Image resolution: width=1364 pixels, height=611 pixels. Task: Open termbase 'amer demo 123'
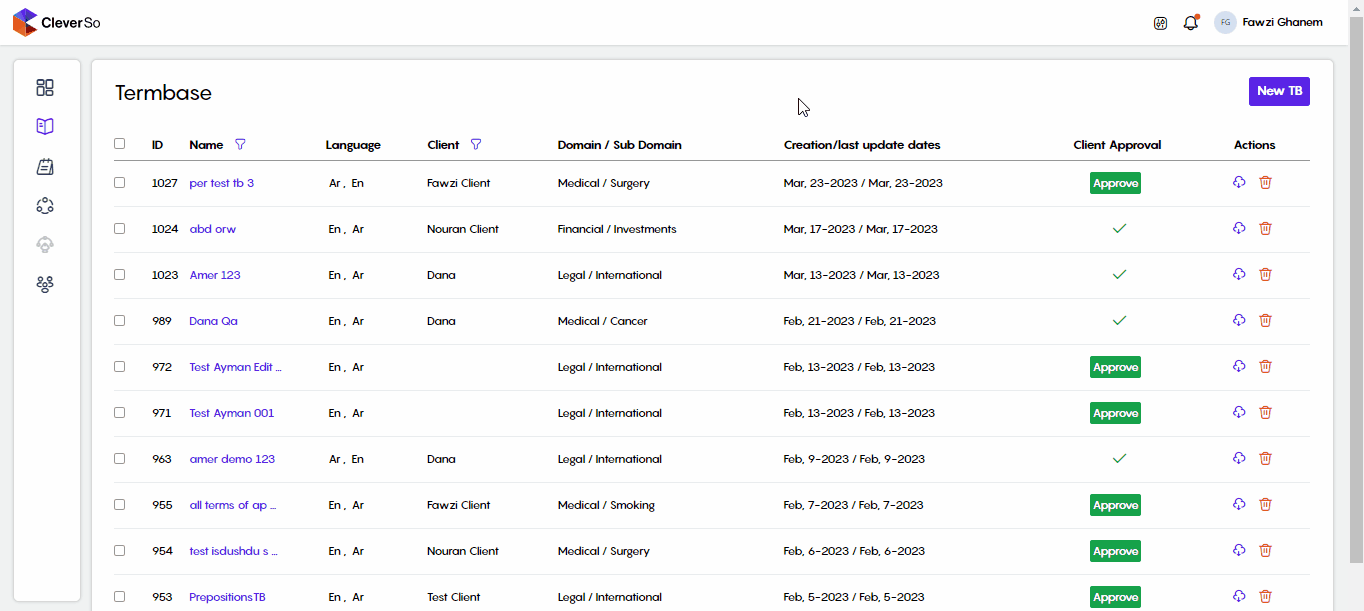tap(232, 459)
